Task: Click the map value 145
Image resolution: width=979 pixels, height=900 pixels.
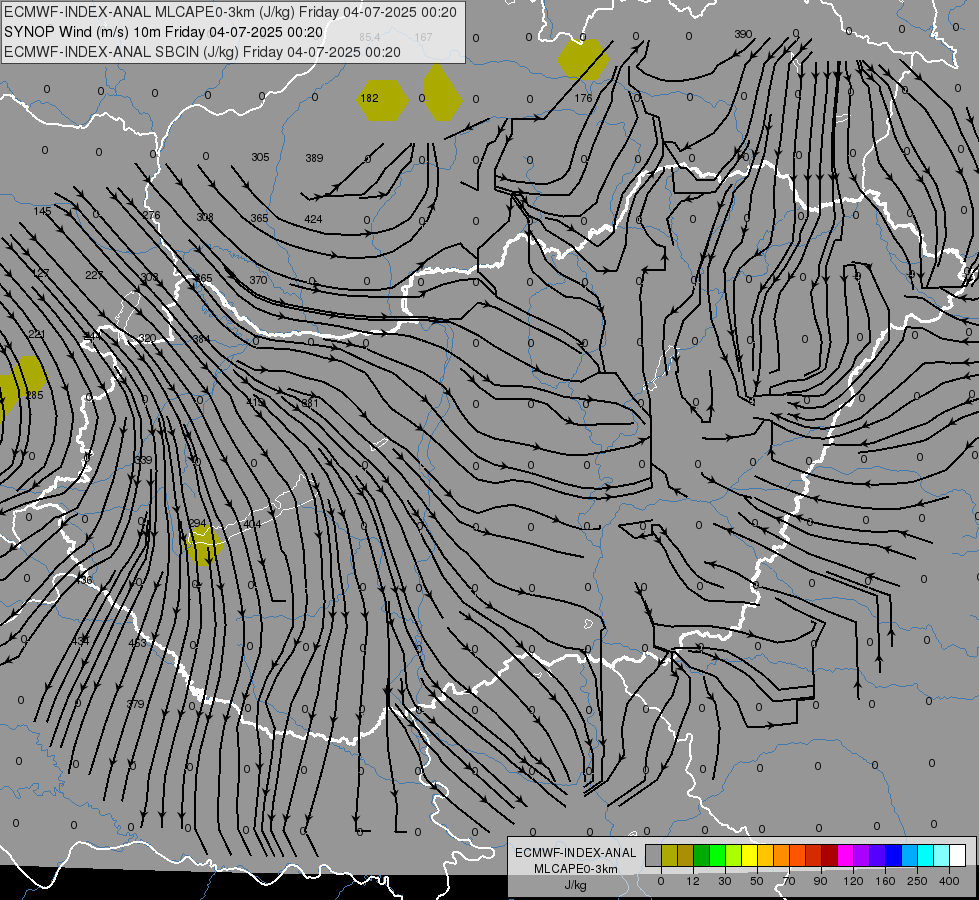Action: (x=42, y=211)
